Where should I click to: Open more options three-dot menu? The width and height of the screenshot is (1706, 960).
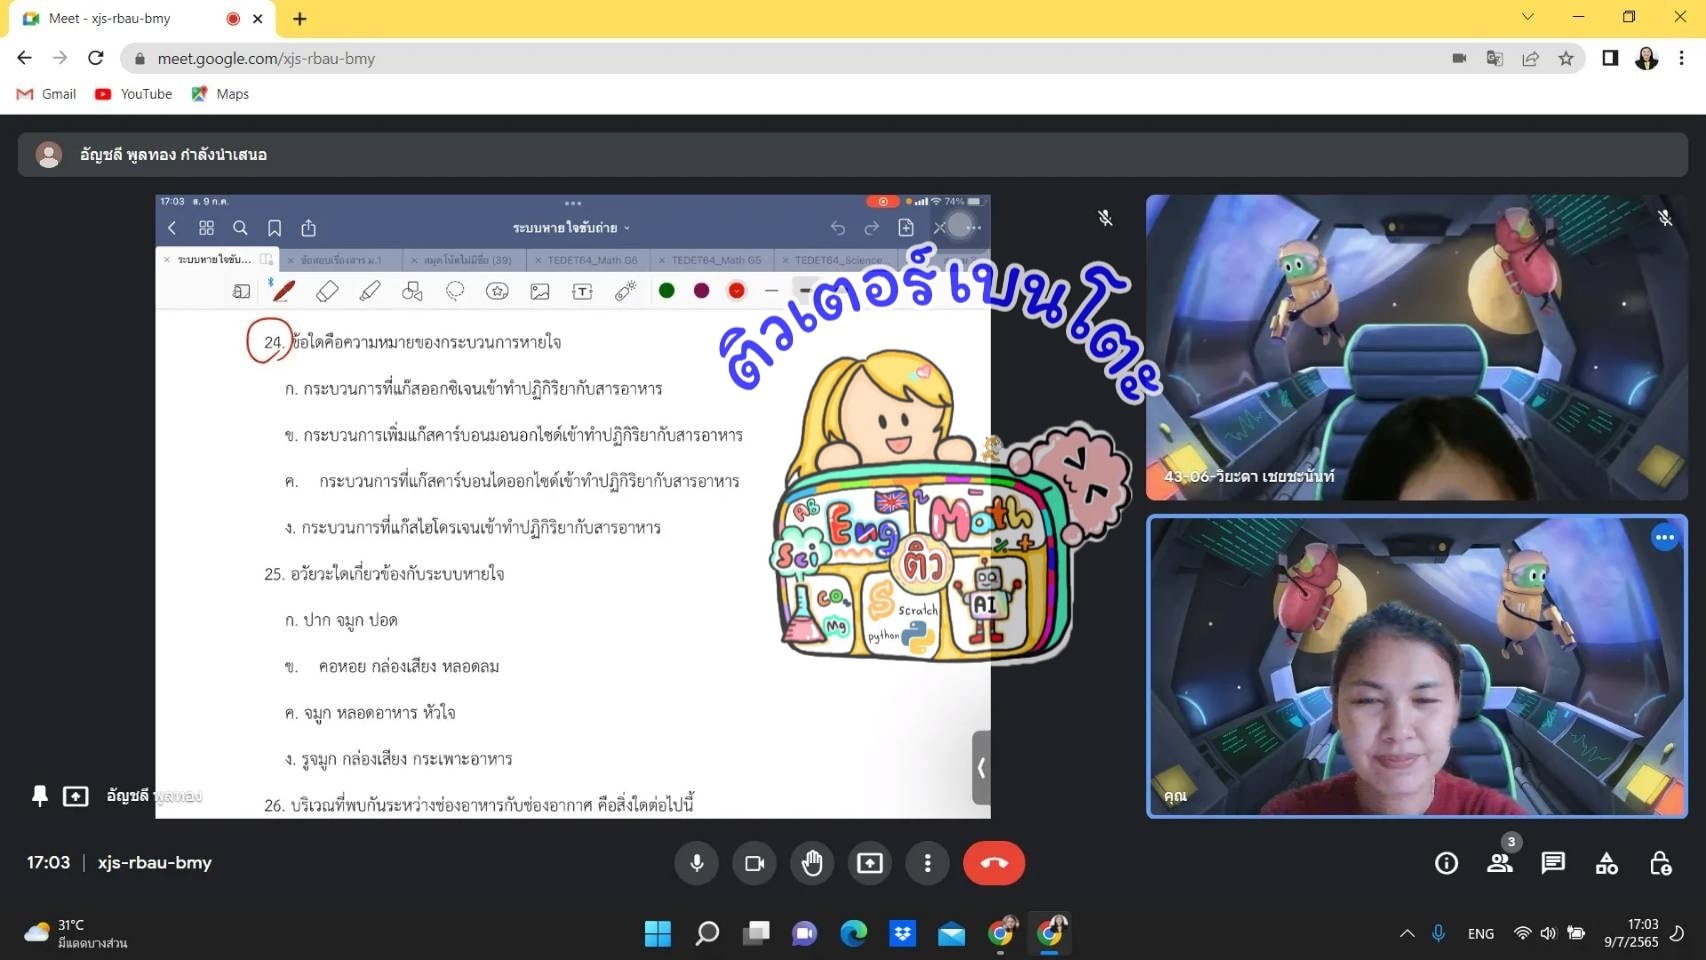point(928,863)
